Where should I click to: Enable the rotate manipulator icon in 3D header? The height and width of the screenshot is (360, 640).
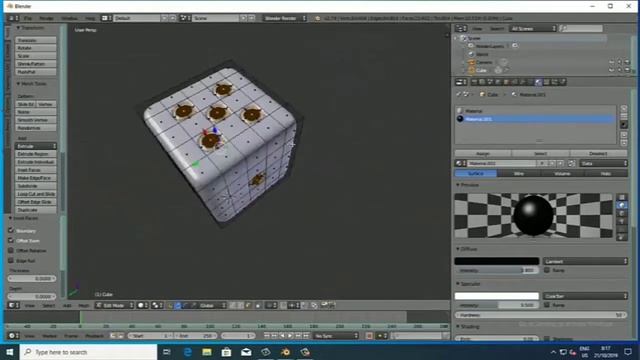186,305
